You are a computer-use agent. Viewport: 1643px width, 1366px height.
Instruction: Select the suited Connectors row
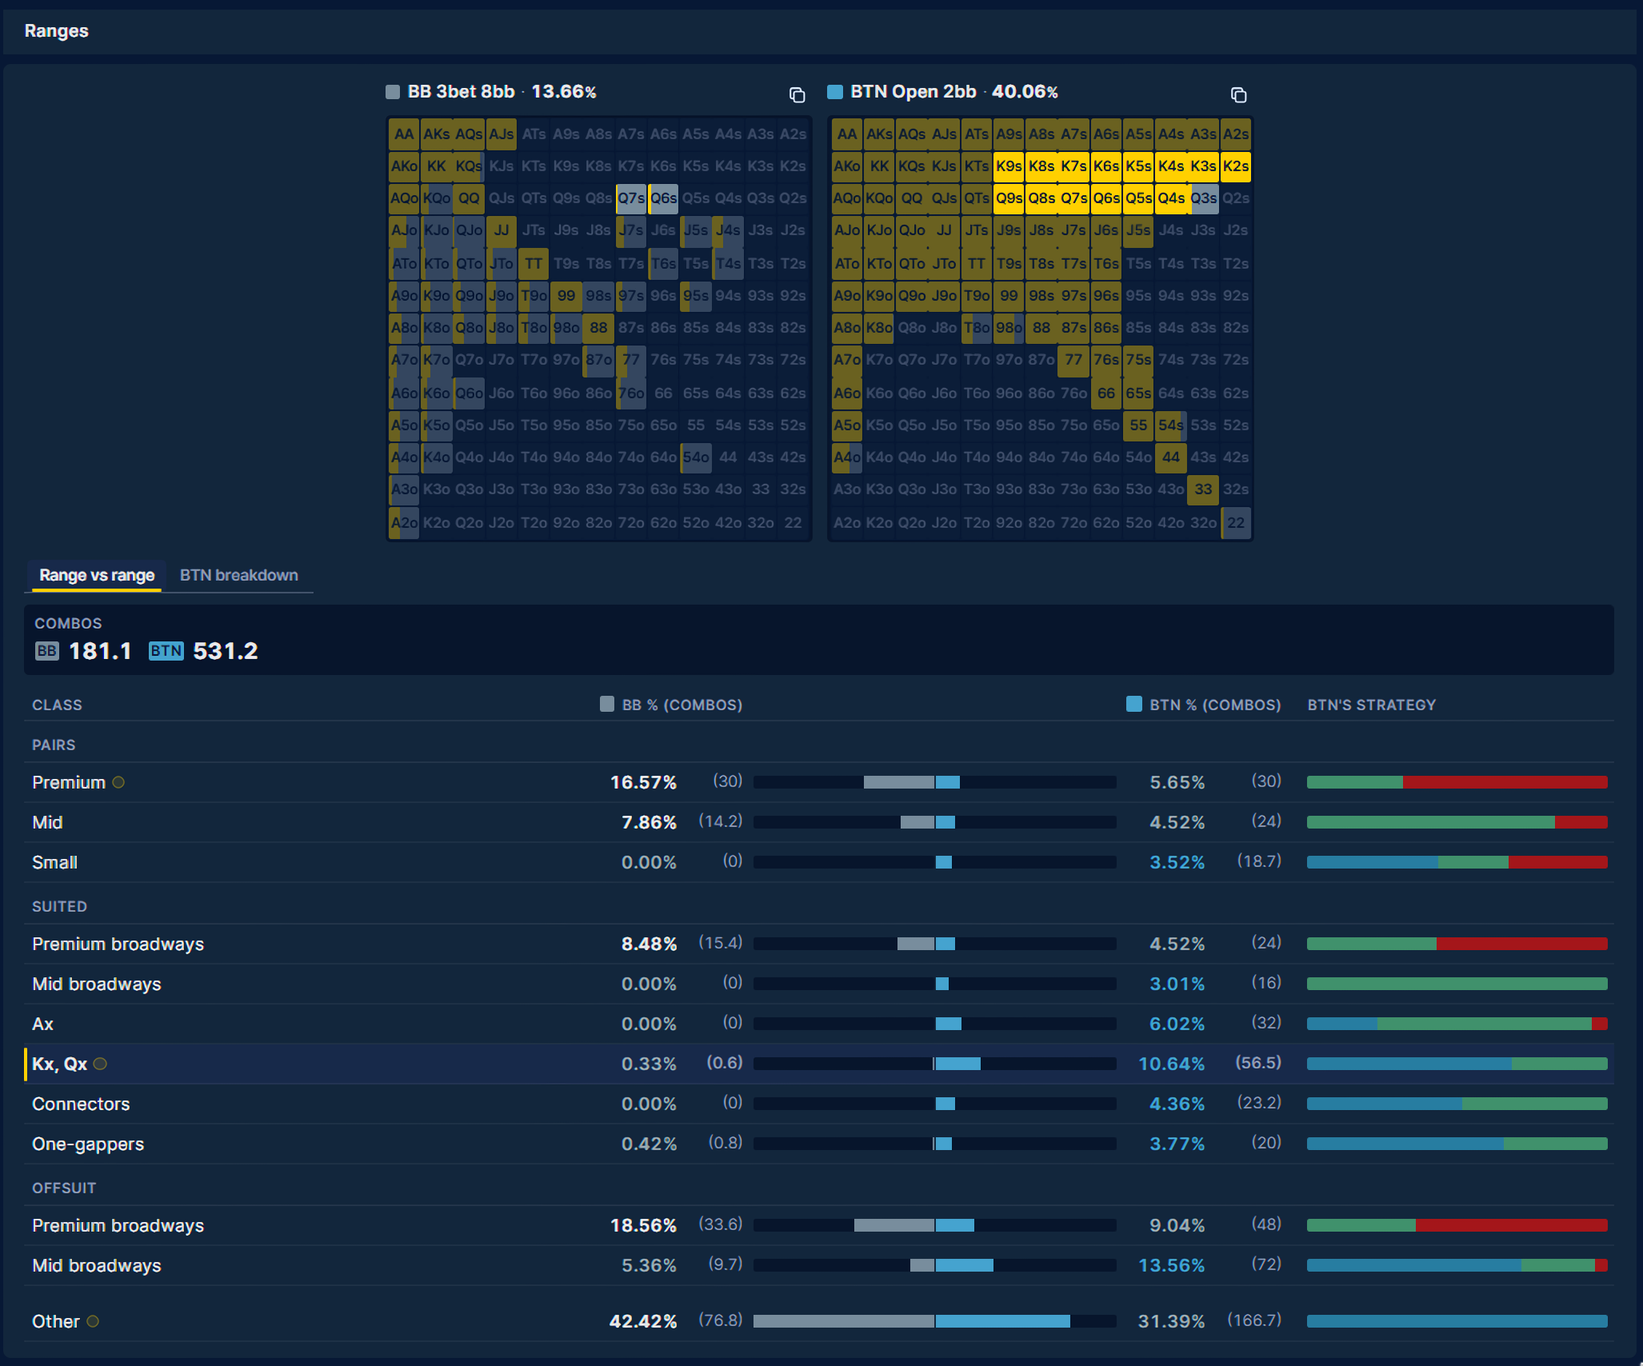[x=819, y=1104]
